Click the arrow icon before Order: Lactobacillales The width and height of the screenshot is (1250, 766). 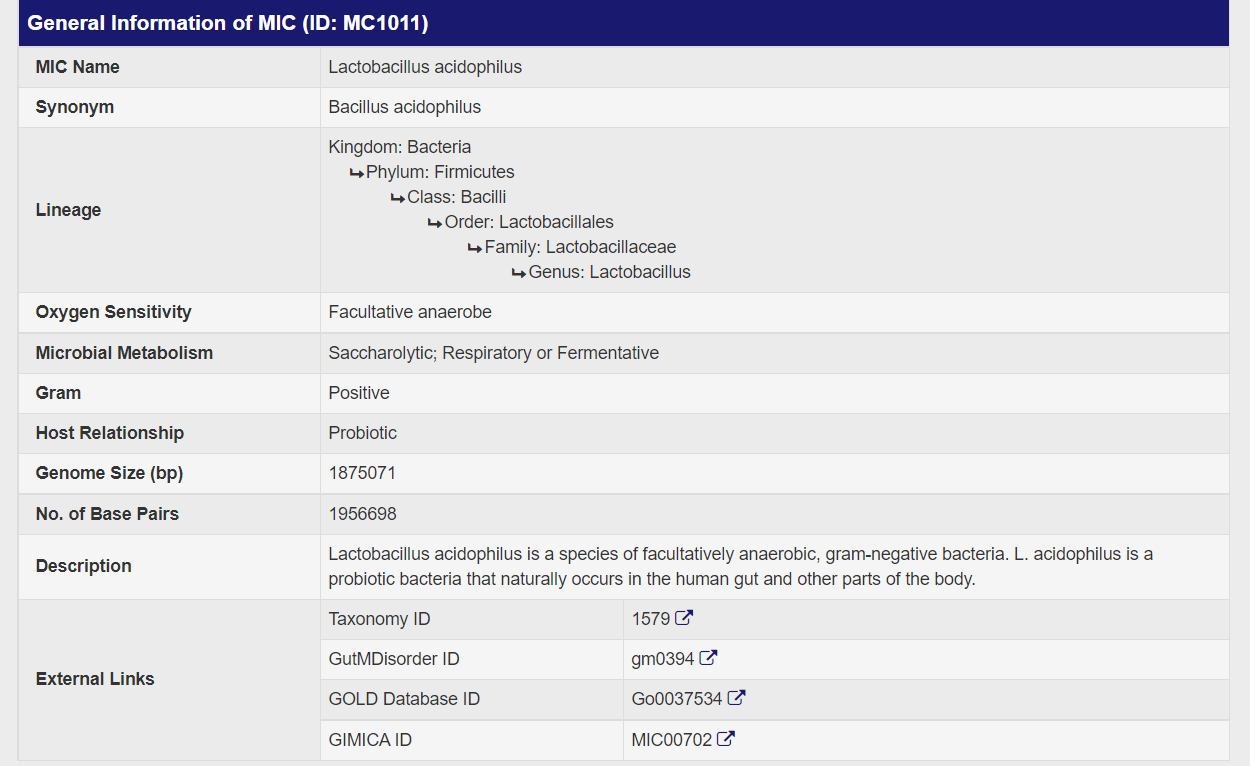(435, 223)
